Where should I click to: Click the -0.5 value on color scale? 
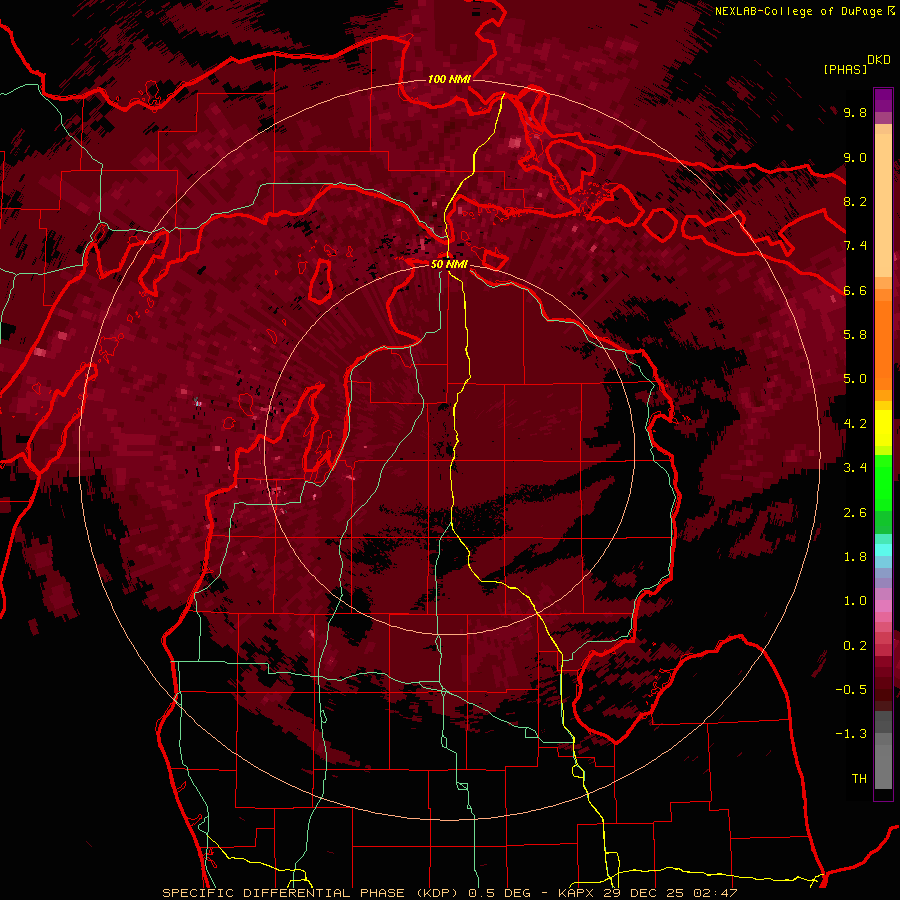pyautogui.click(x=851, y=690)
